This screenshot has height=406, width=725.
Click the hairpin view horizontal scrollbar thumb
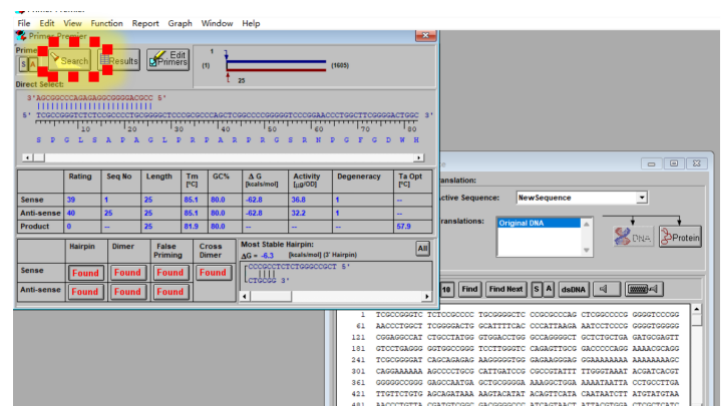(x=270, y=296)
